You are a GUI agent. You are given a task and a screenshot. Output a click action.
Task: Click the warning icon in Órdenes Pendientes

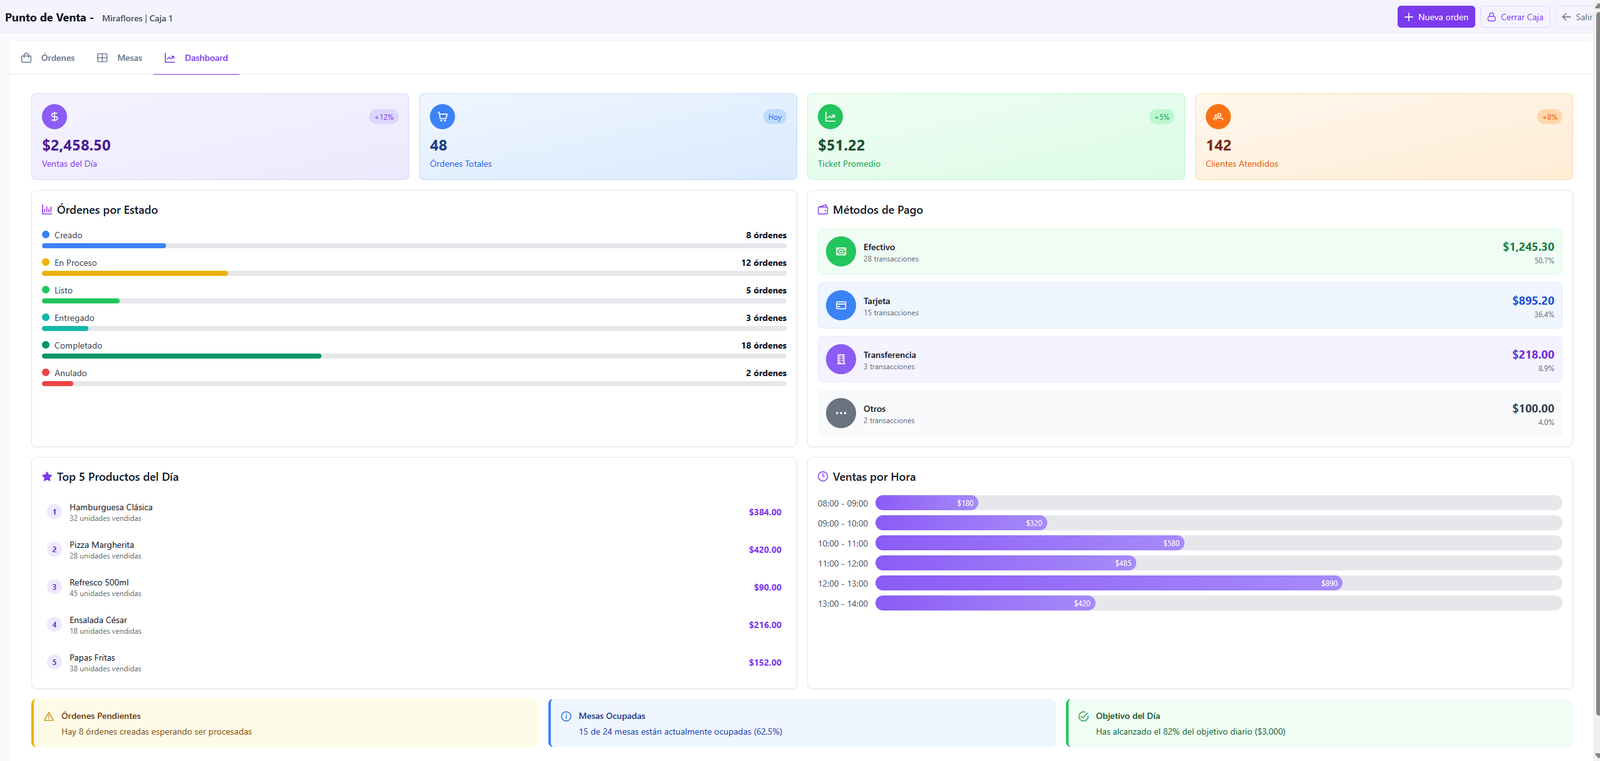[x=49, y=717]
